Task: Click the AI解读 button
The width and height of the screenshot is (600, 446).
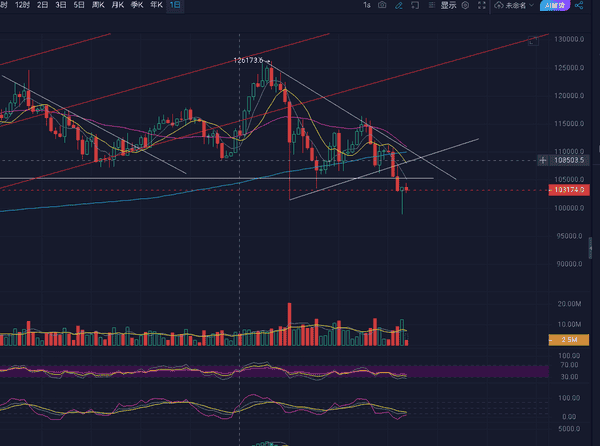Action: click(x=551, y=6)
